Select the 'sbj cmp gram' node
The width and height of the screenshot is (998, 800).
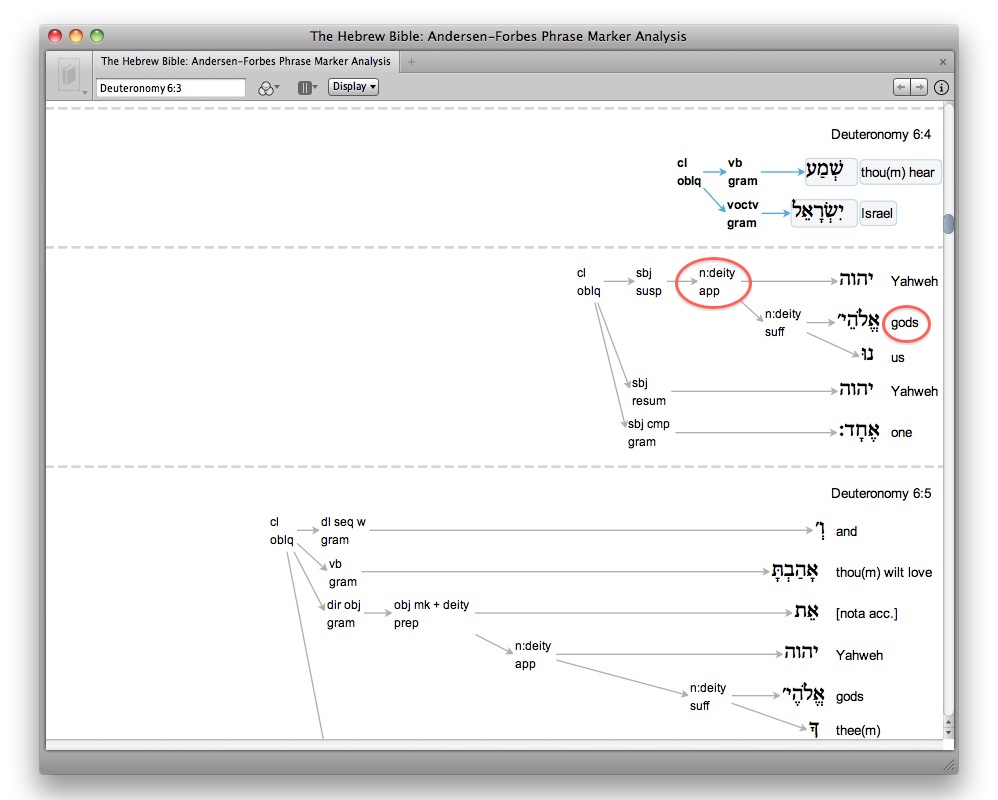point(648,433)
